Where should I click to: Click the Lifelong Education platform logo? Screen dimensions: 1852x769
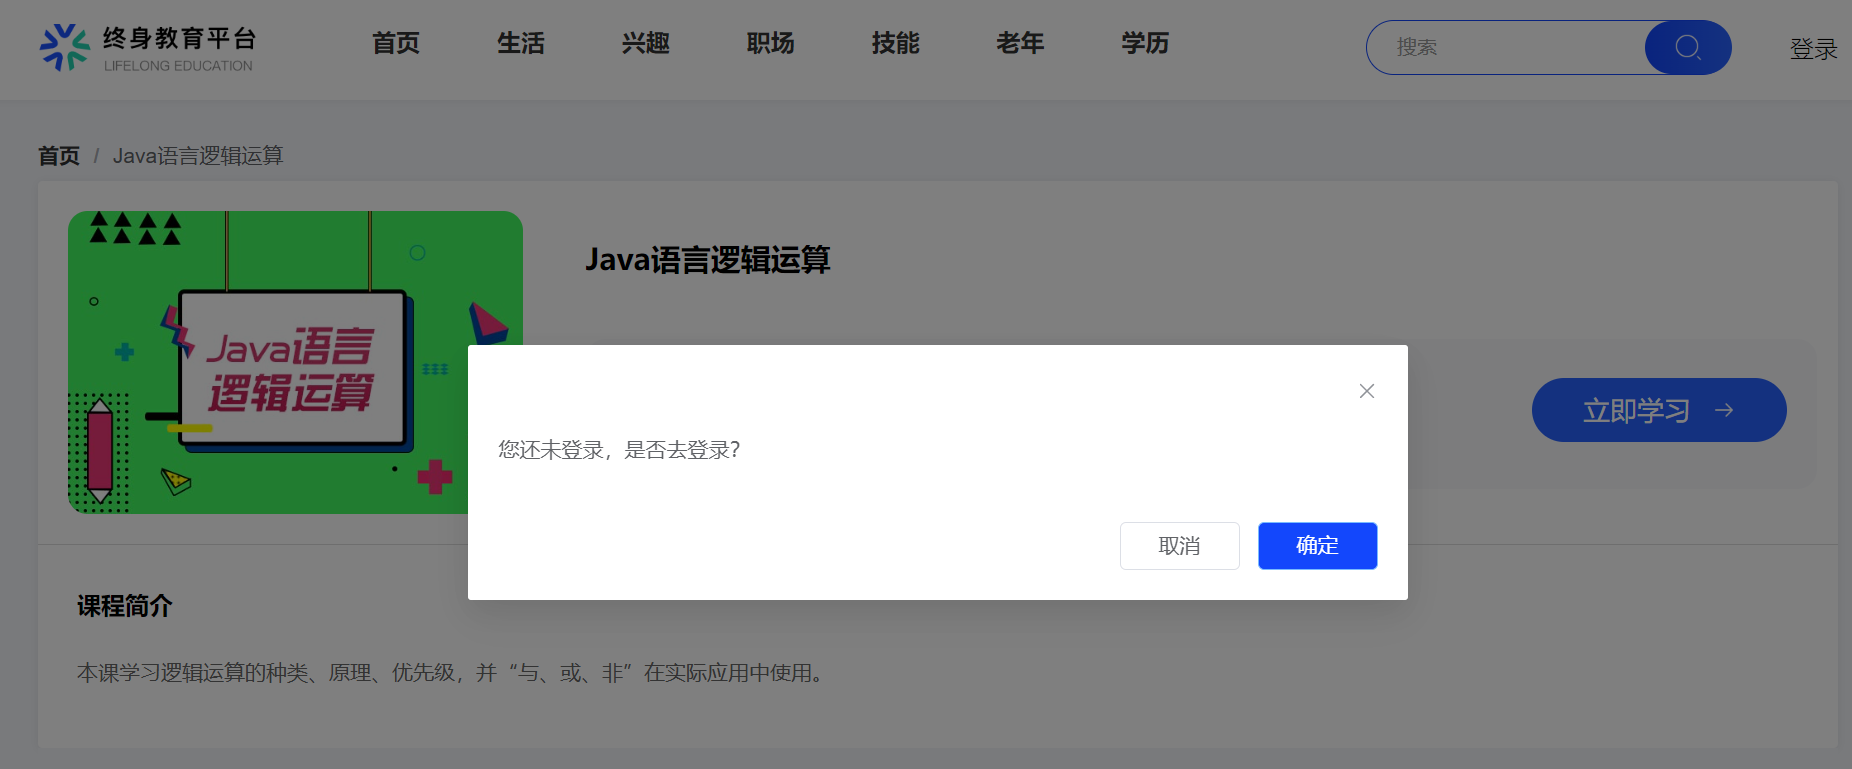click(x=147, y=48)
